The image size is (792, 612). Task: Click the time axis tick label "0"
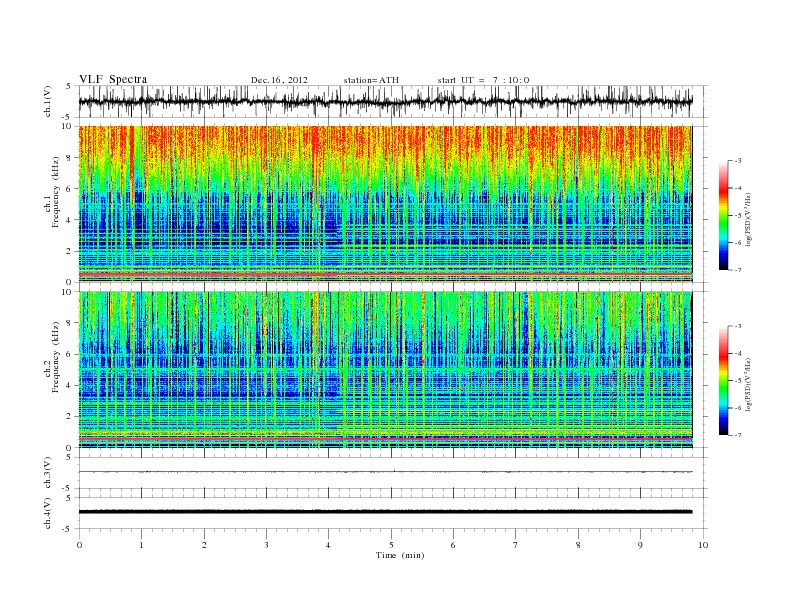coord(79,545)
